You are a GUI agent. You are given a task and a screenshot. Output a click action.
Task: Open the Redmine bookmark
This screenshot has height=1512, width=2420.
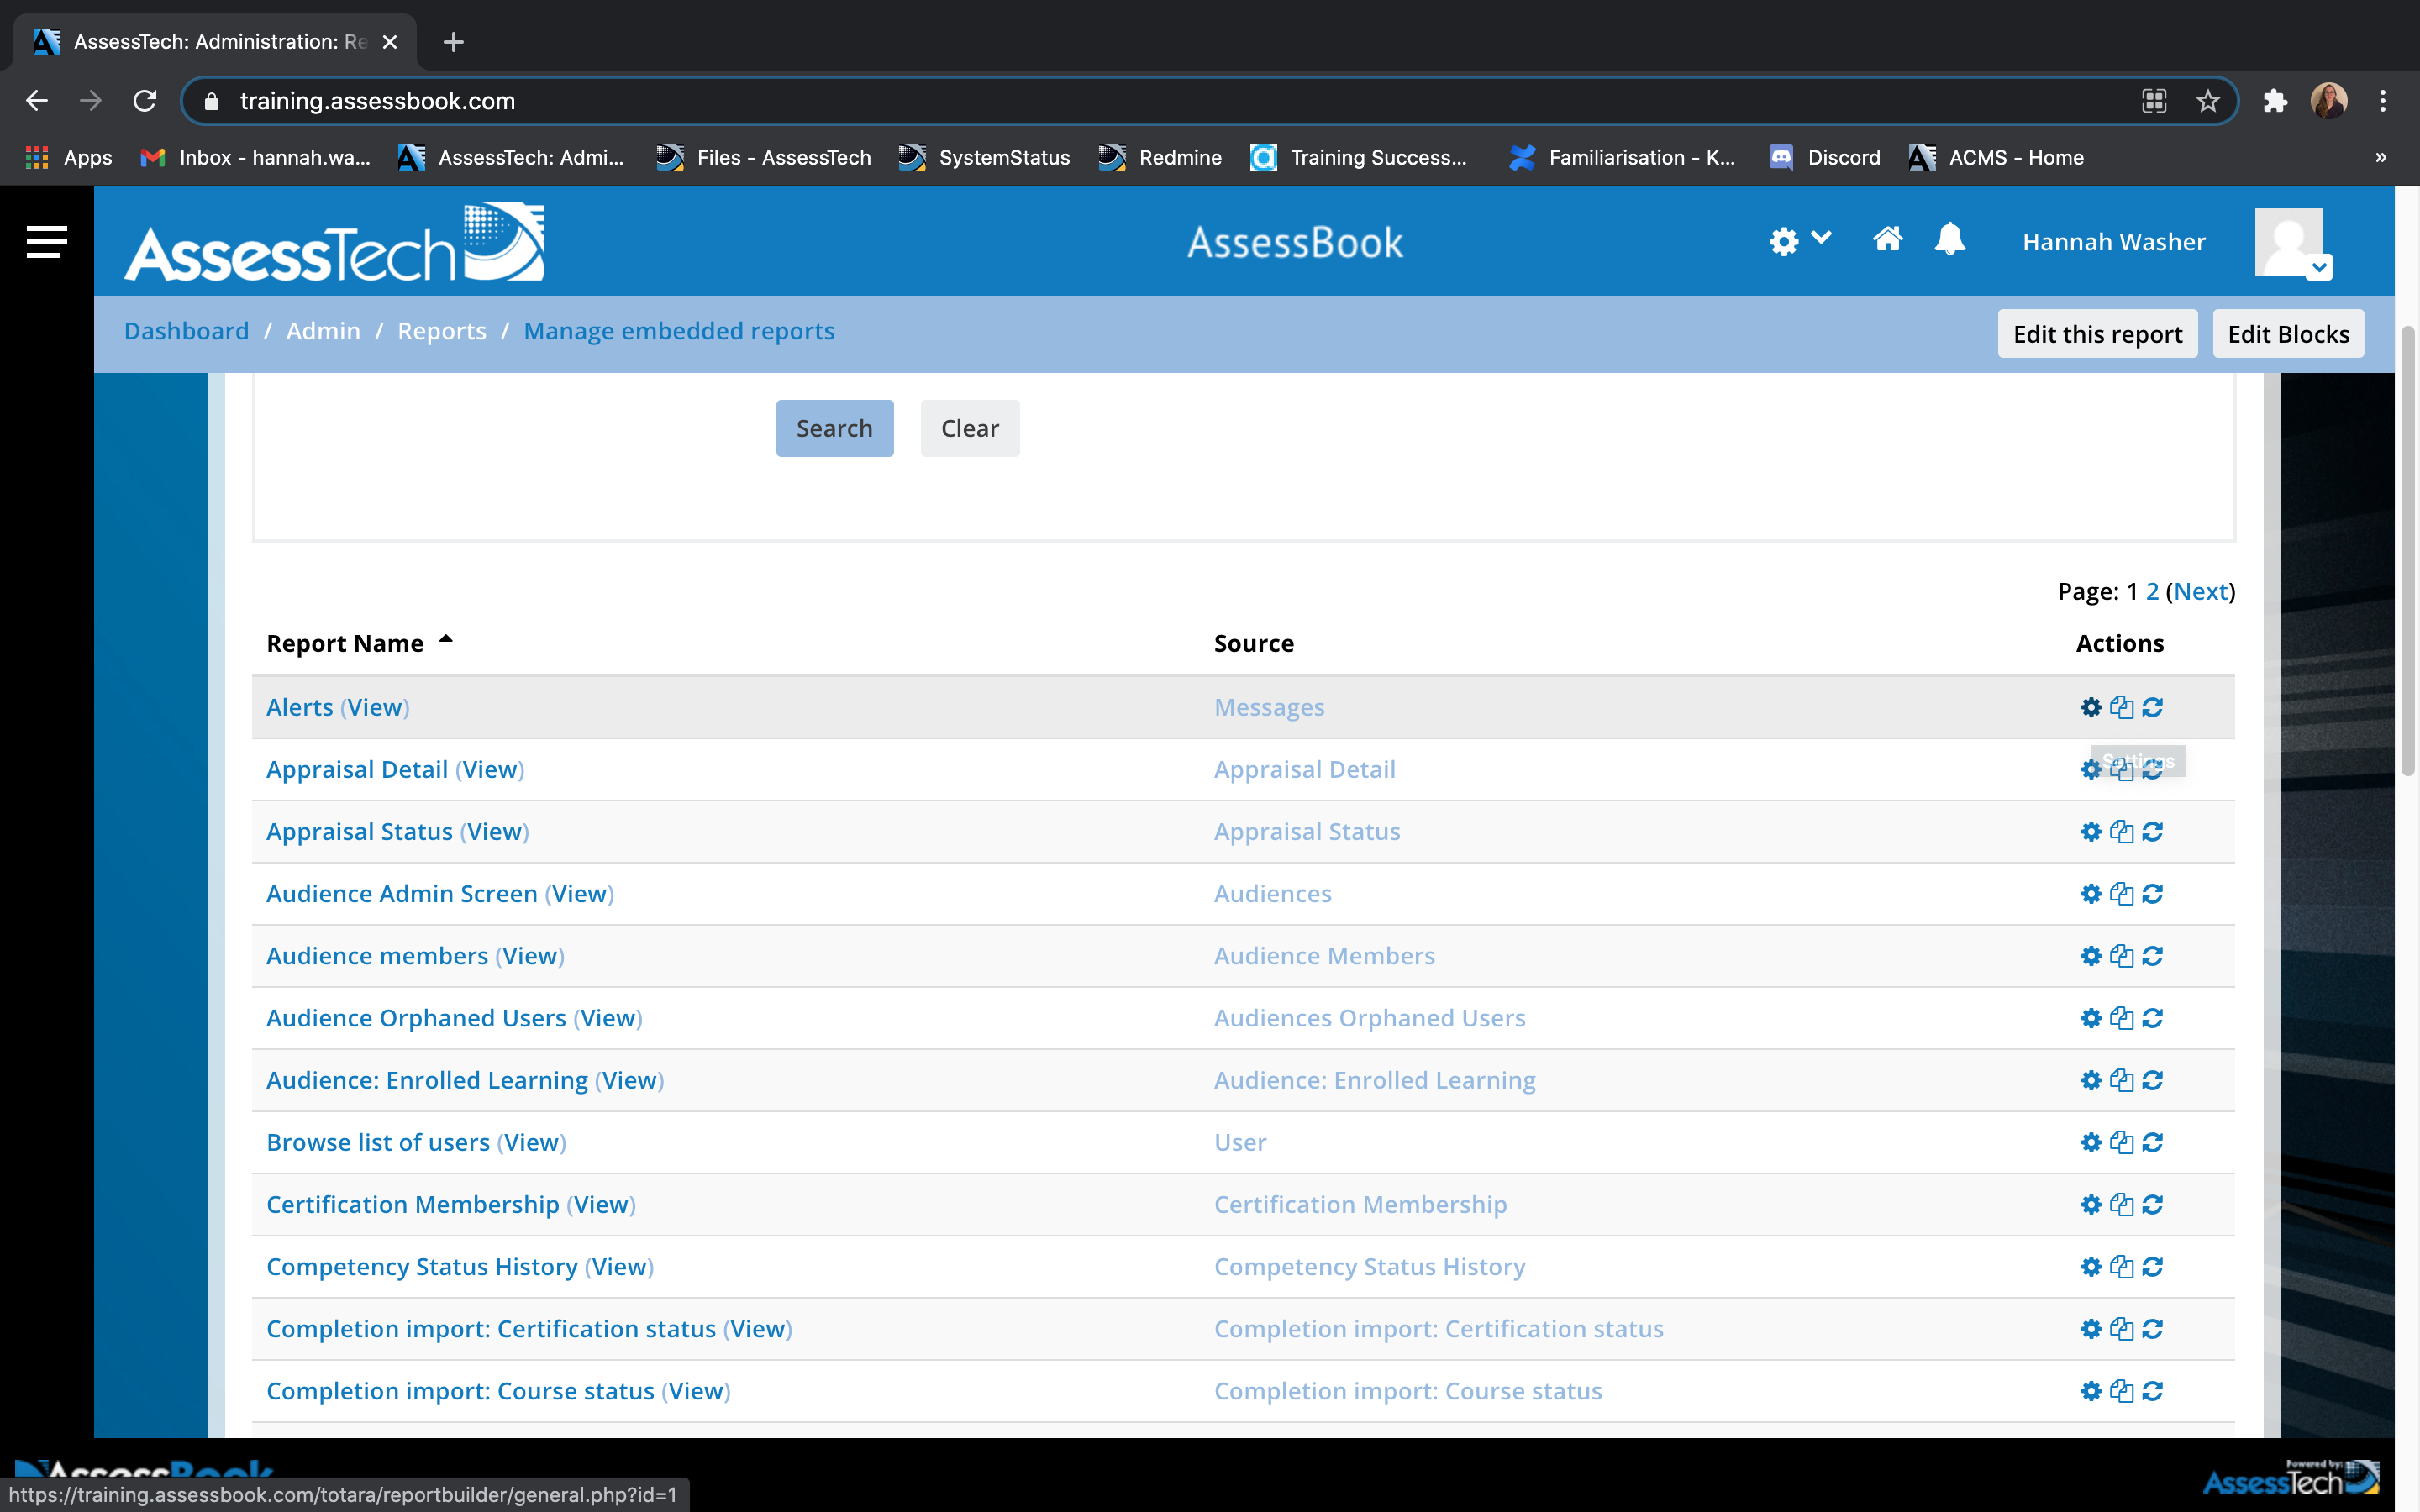click(1159, 157)
